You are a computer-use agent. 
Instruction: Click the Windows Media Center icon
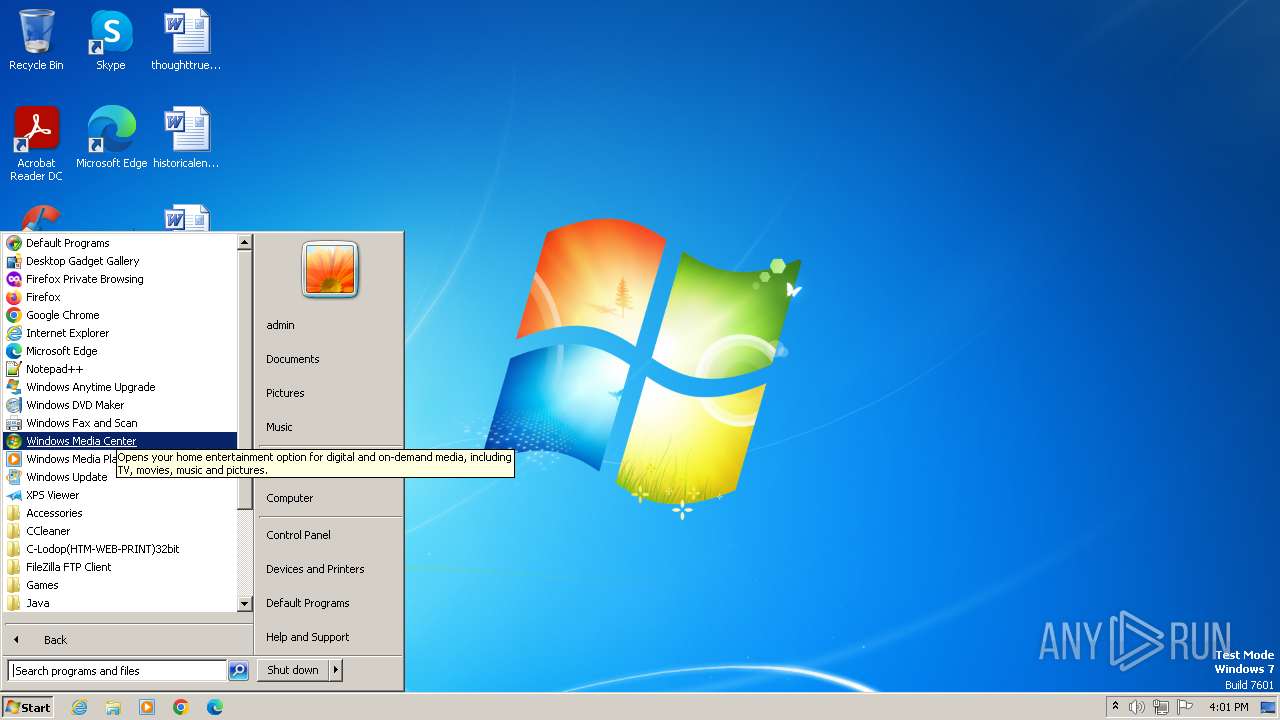(x=14, y=441)
